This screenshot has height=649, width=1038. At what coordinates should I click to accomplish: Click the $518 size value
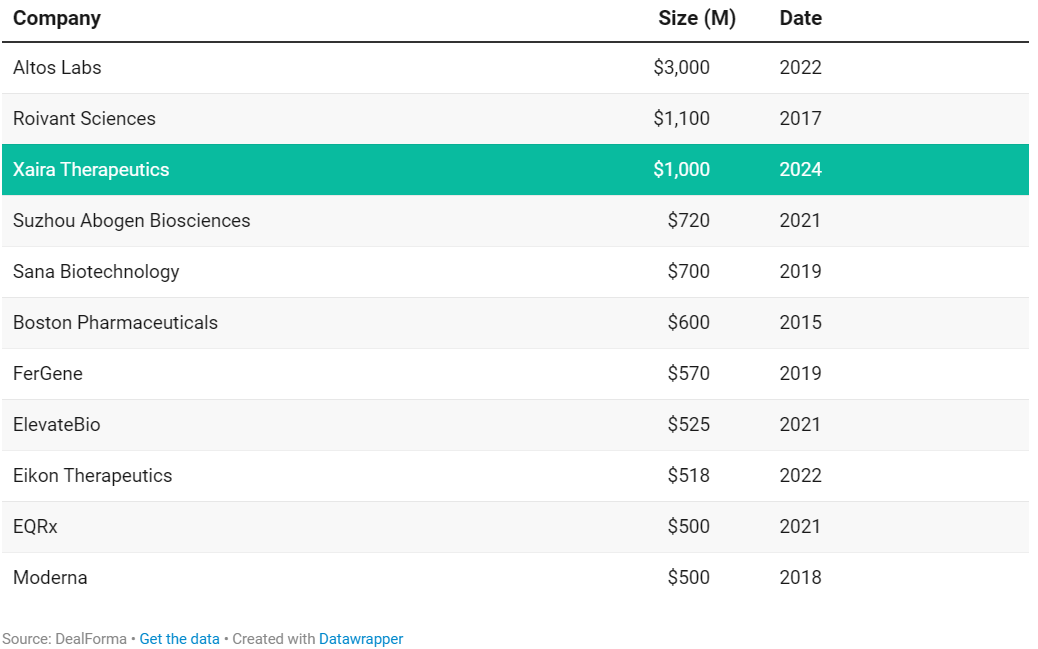coord(688,476)
